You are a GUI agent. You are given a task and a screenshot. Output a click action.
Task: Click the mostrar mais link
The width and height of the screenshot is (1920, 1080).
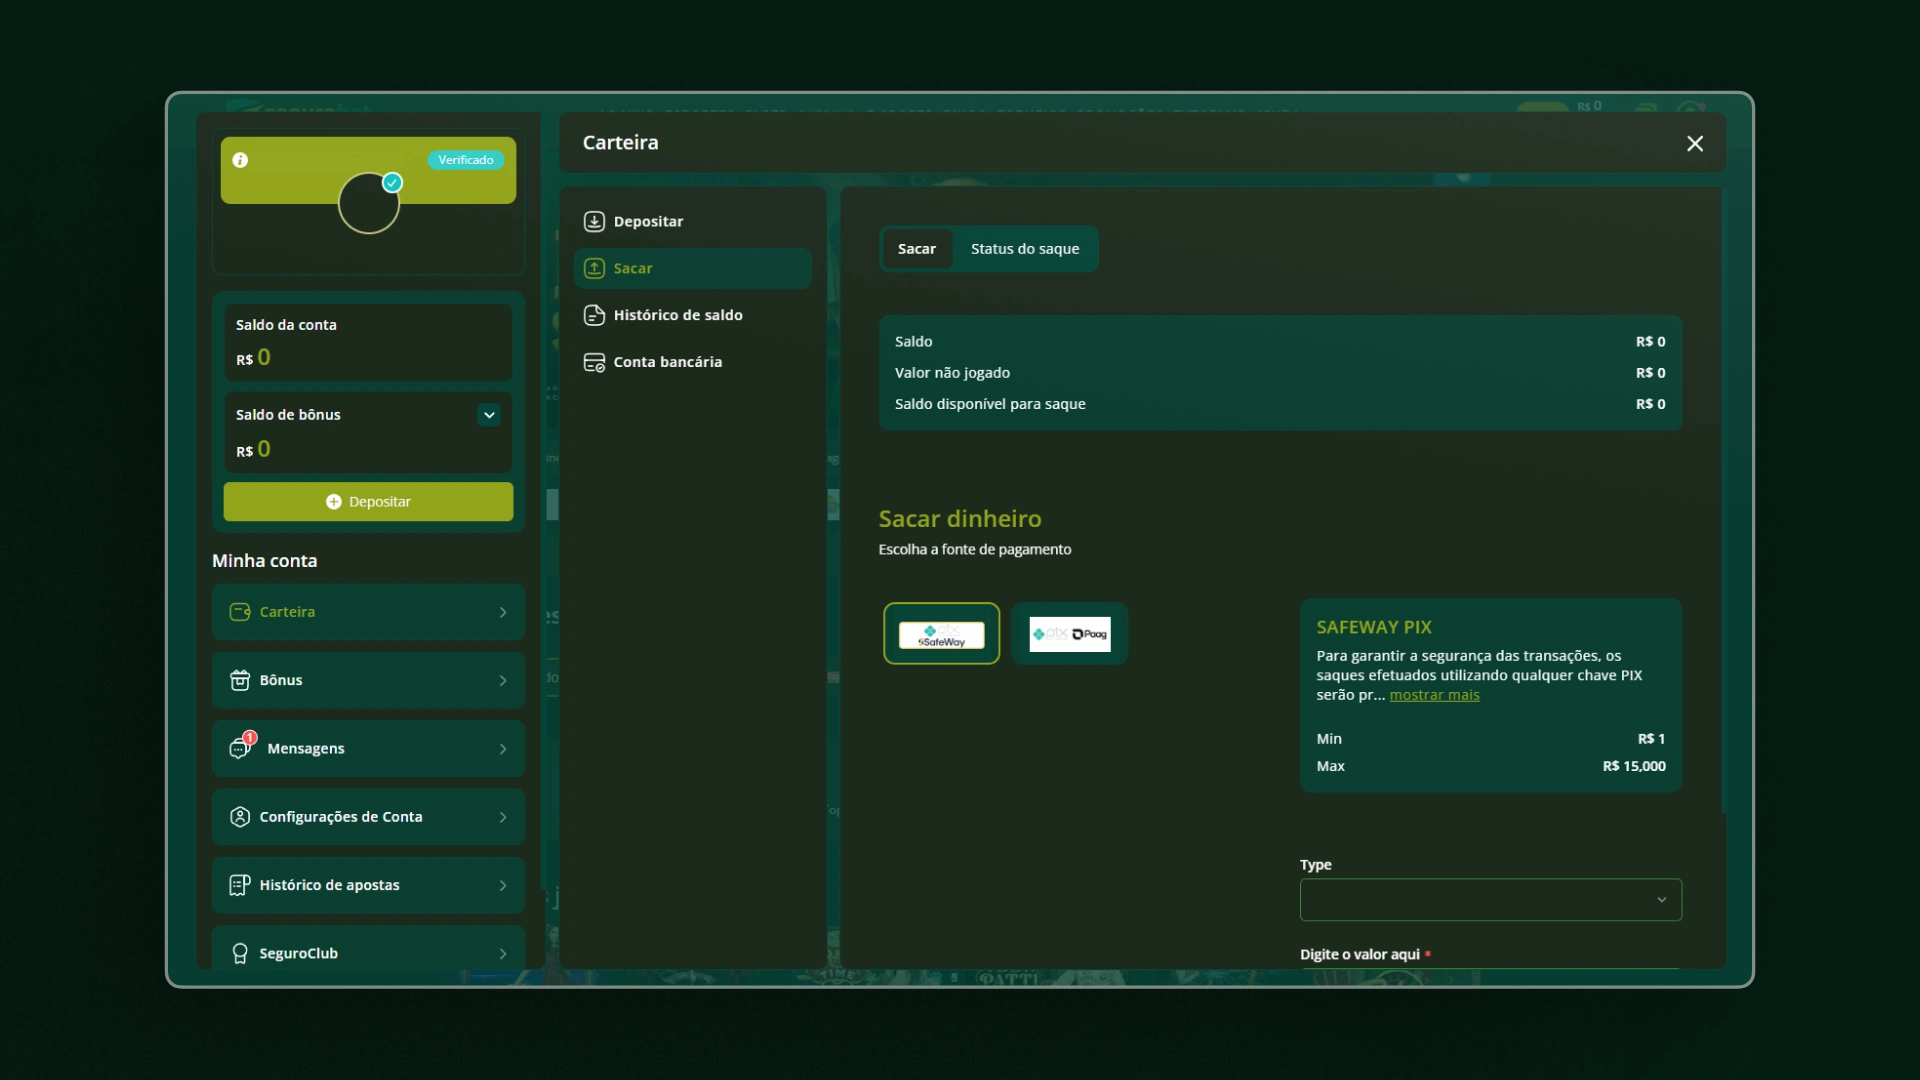1434,695
